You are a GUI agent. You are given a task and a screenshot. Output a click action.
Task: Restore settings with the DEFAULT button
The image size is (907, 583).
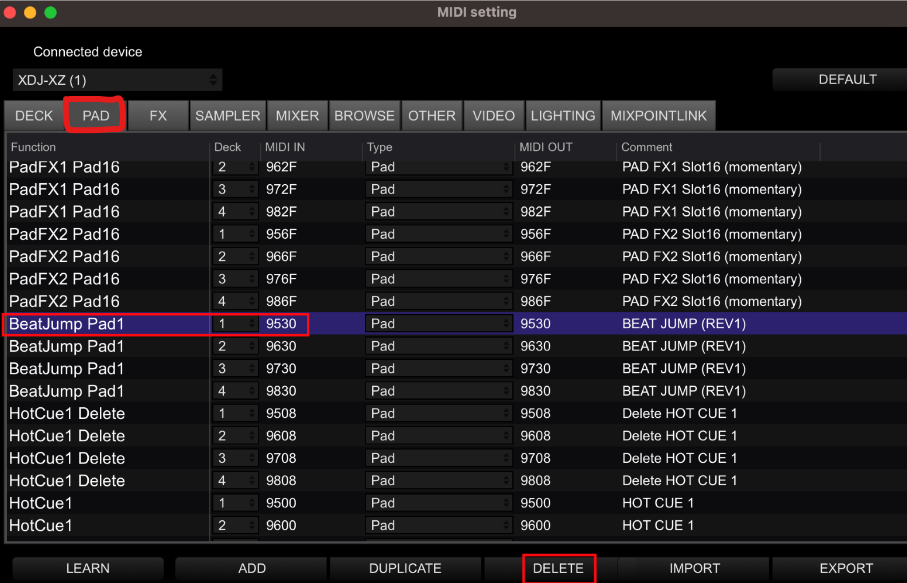[847, 79]
